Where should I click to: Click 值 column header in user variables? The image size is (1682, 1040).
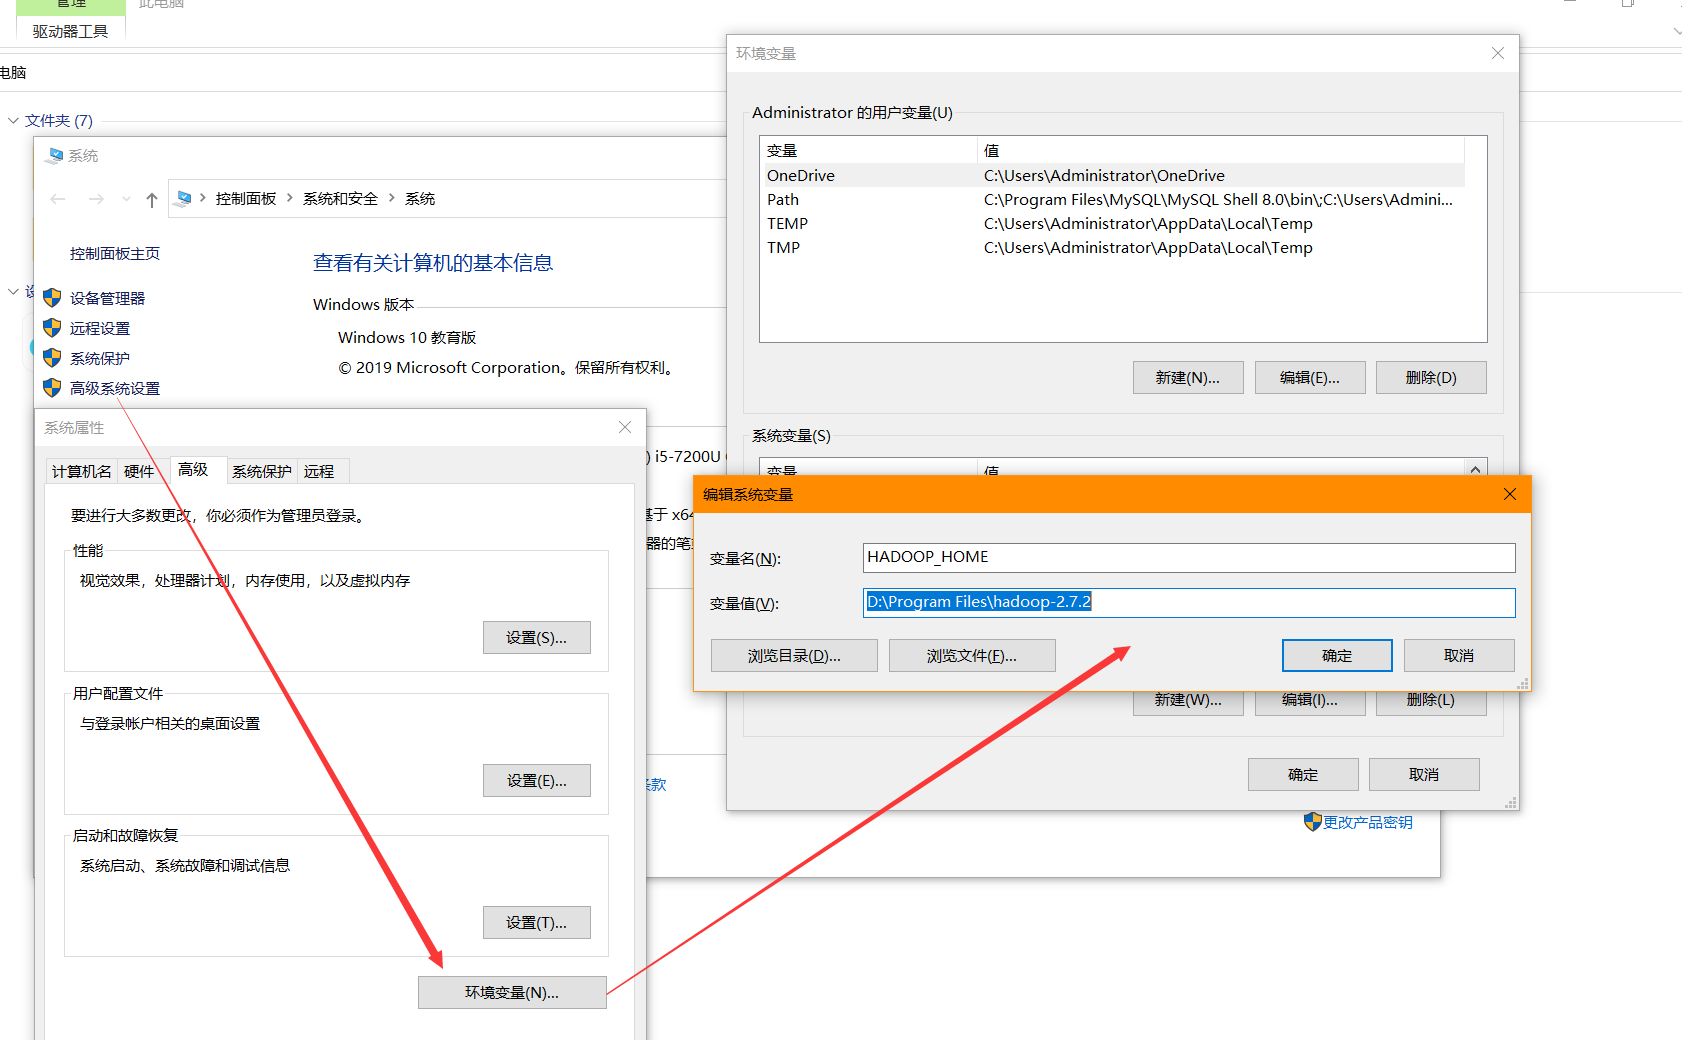[x=1220, y=151]
